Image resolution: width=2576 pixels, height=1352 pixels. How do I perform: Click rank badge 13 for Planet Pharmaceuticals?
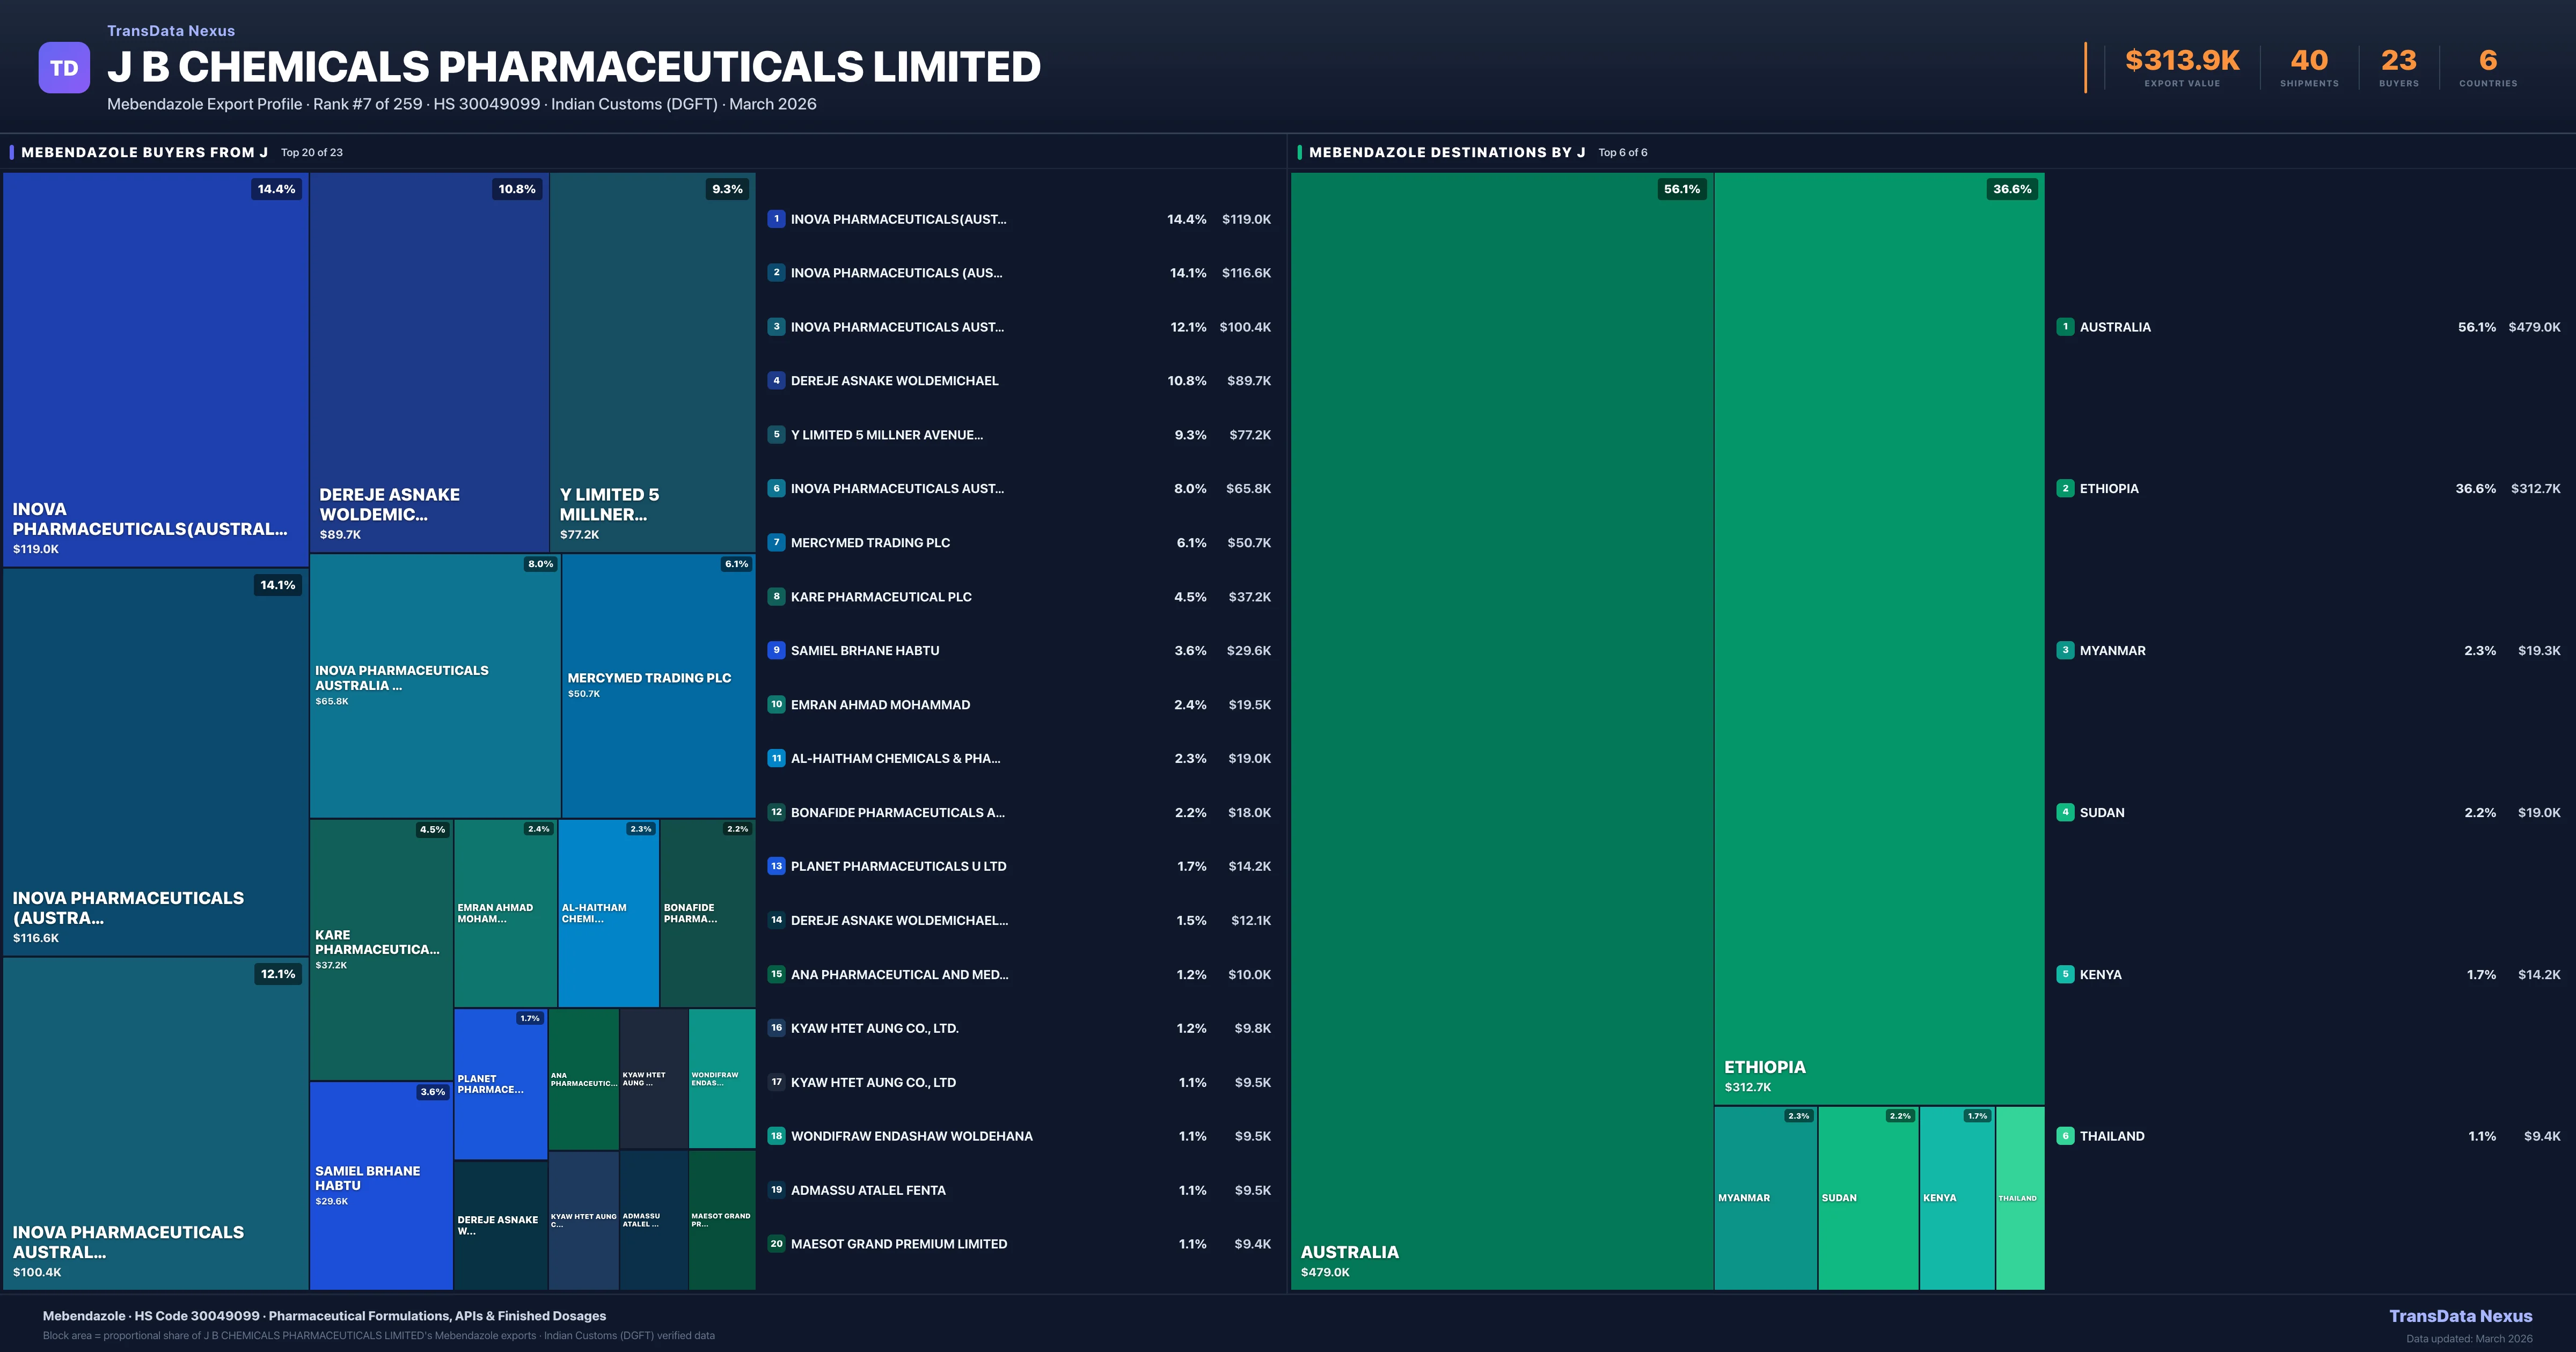tap(776, 866)
